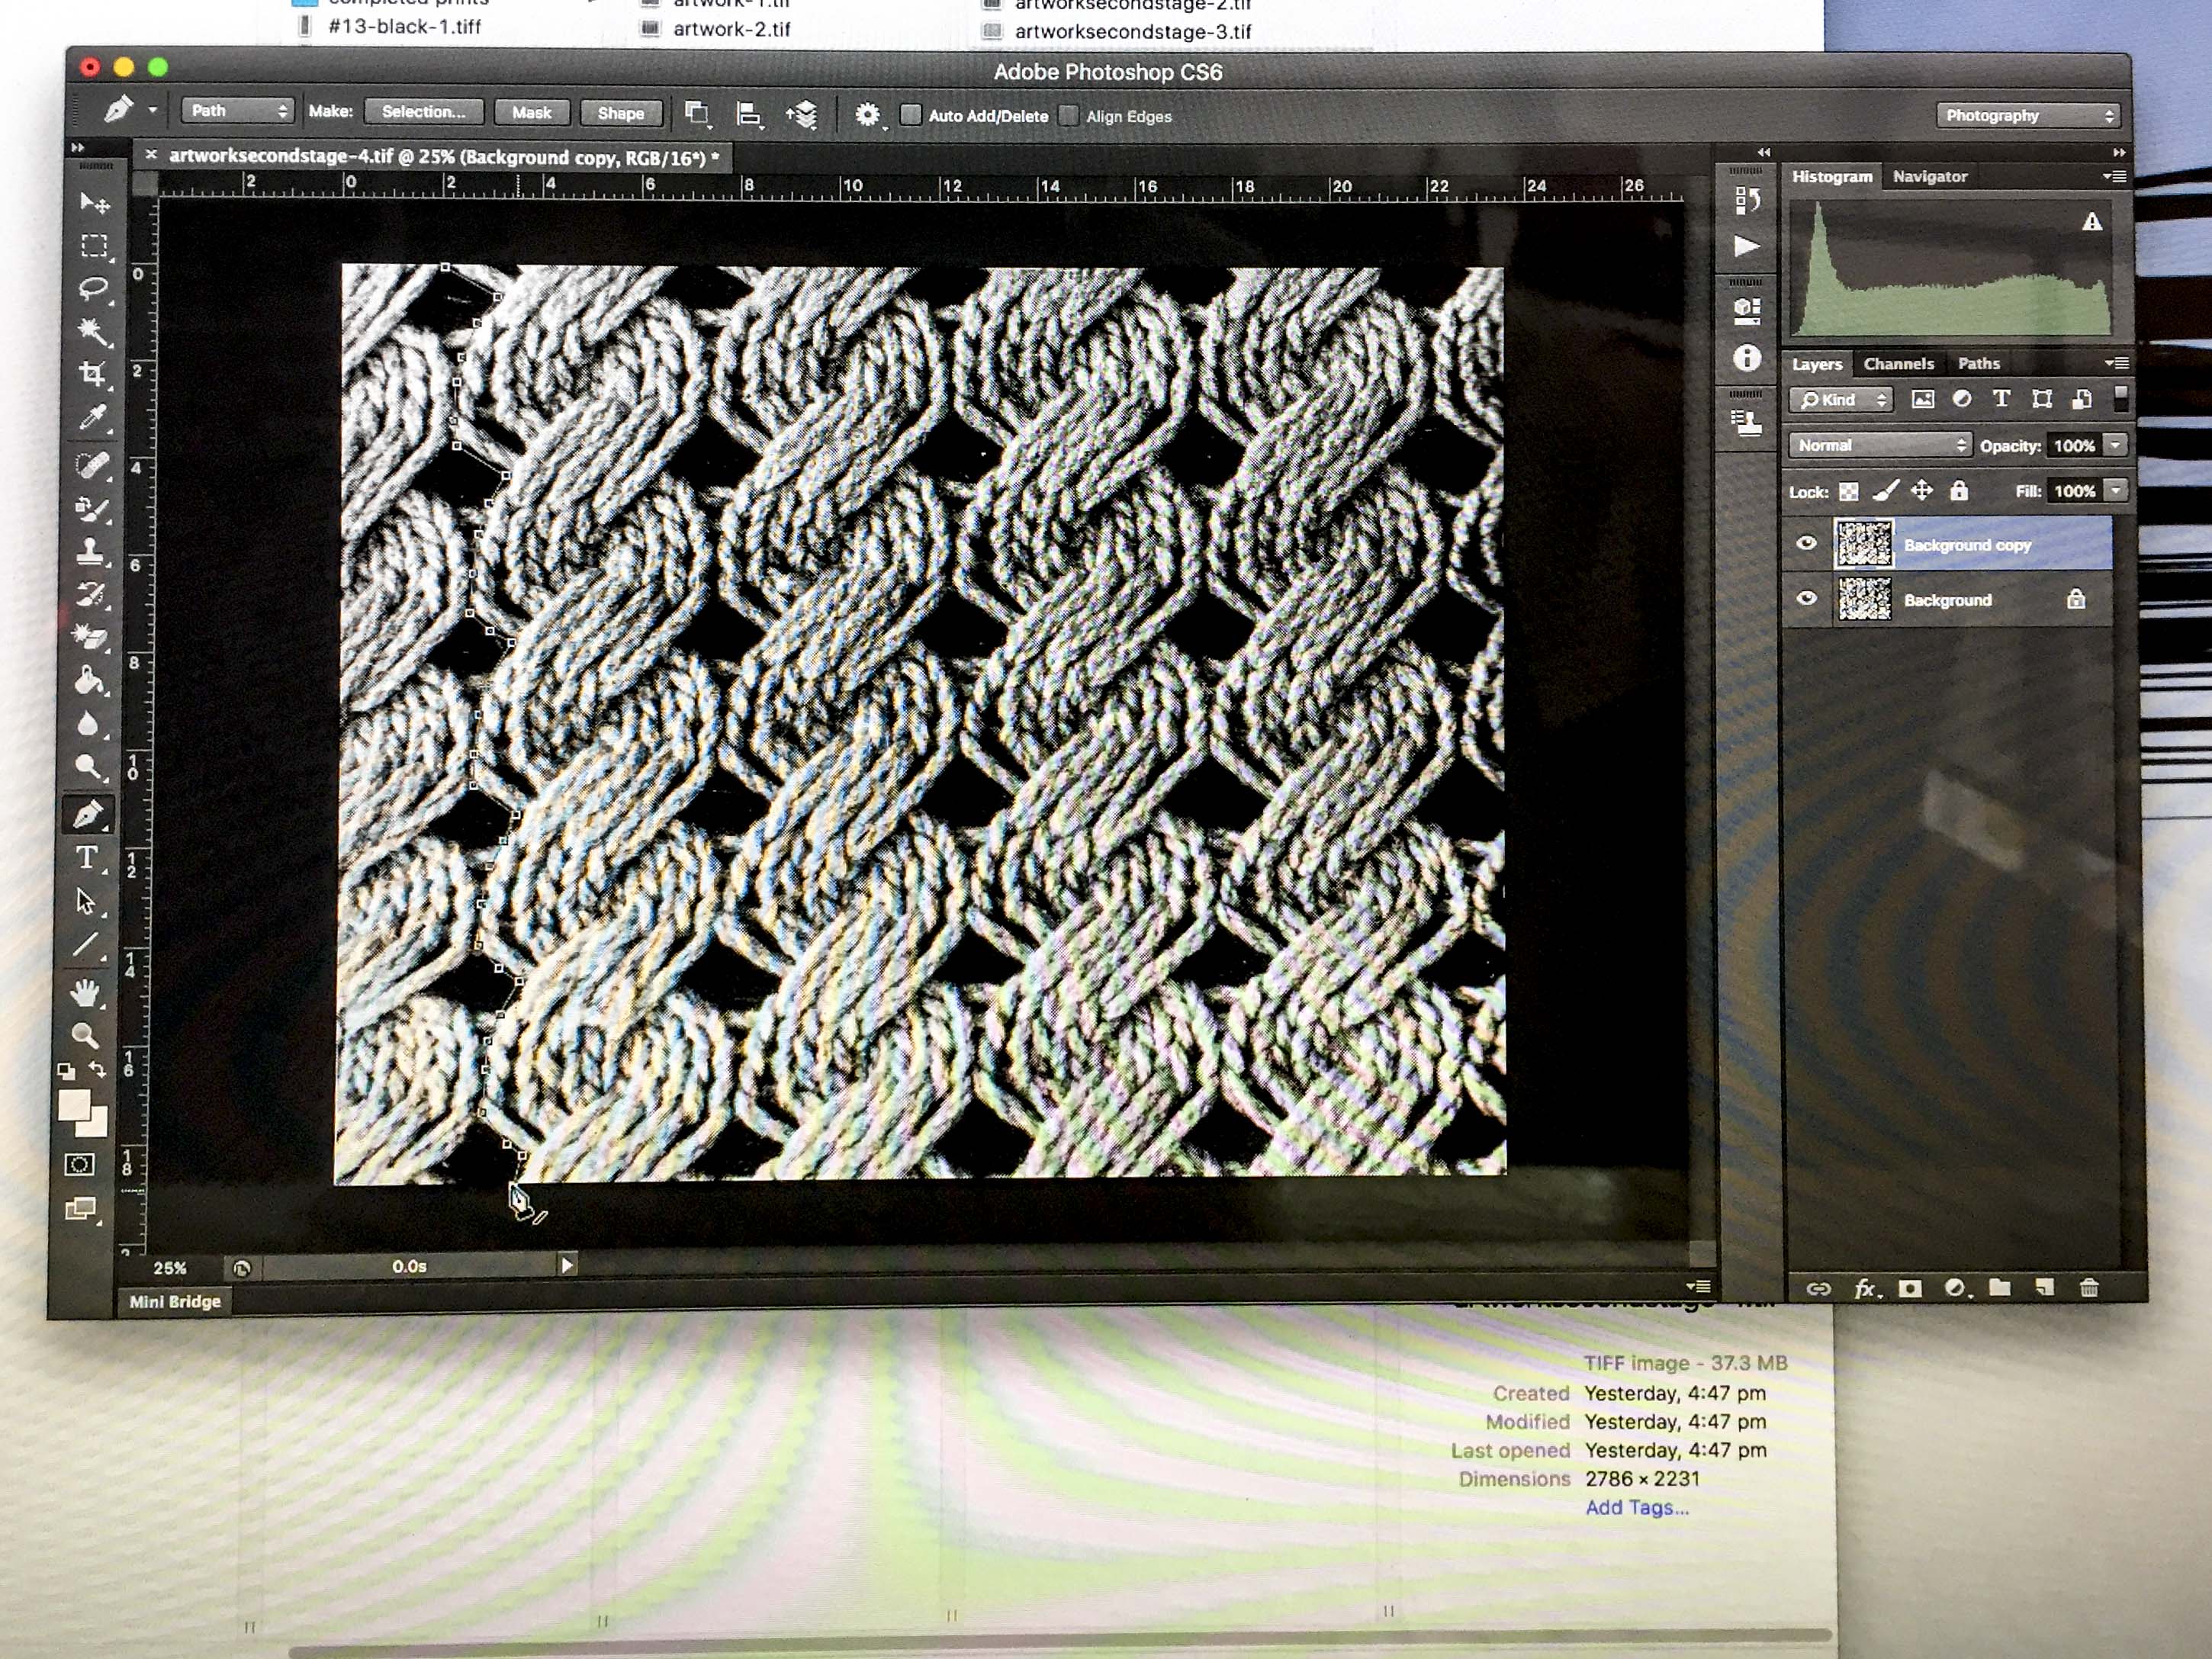Create a new layer
Image resolution: width=2212 pixels, height=1659 pixels.
(x=2044, y=1287)
